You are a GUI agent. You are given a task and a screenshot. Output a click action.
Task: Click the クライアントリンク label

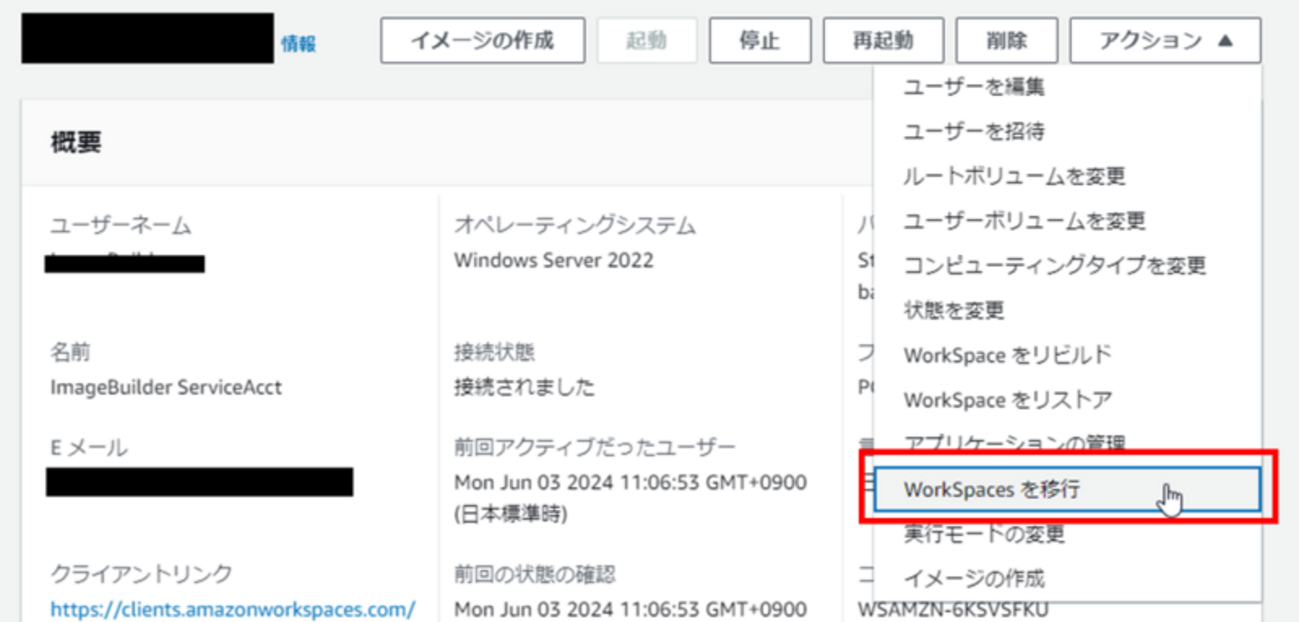pyautogui.click(x=141, y=574)
